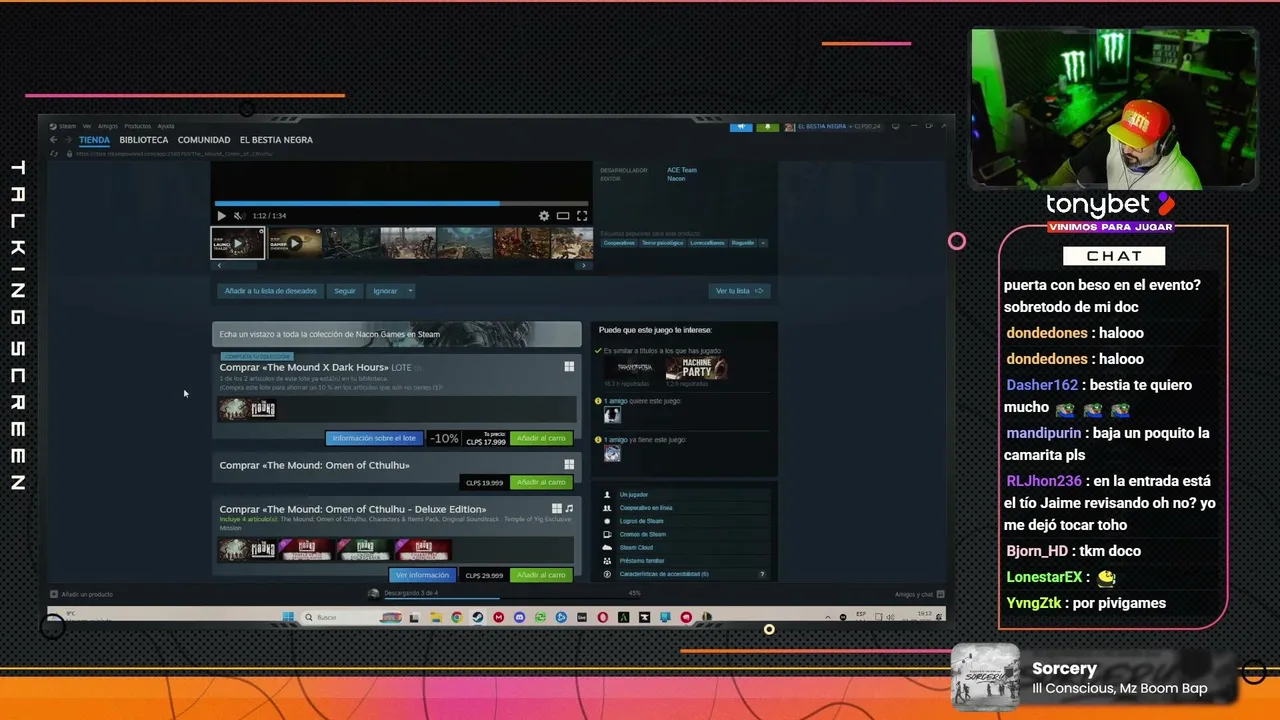
Task: Open Características de accesibilidad link
Action: 664,574
